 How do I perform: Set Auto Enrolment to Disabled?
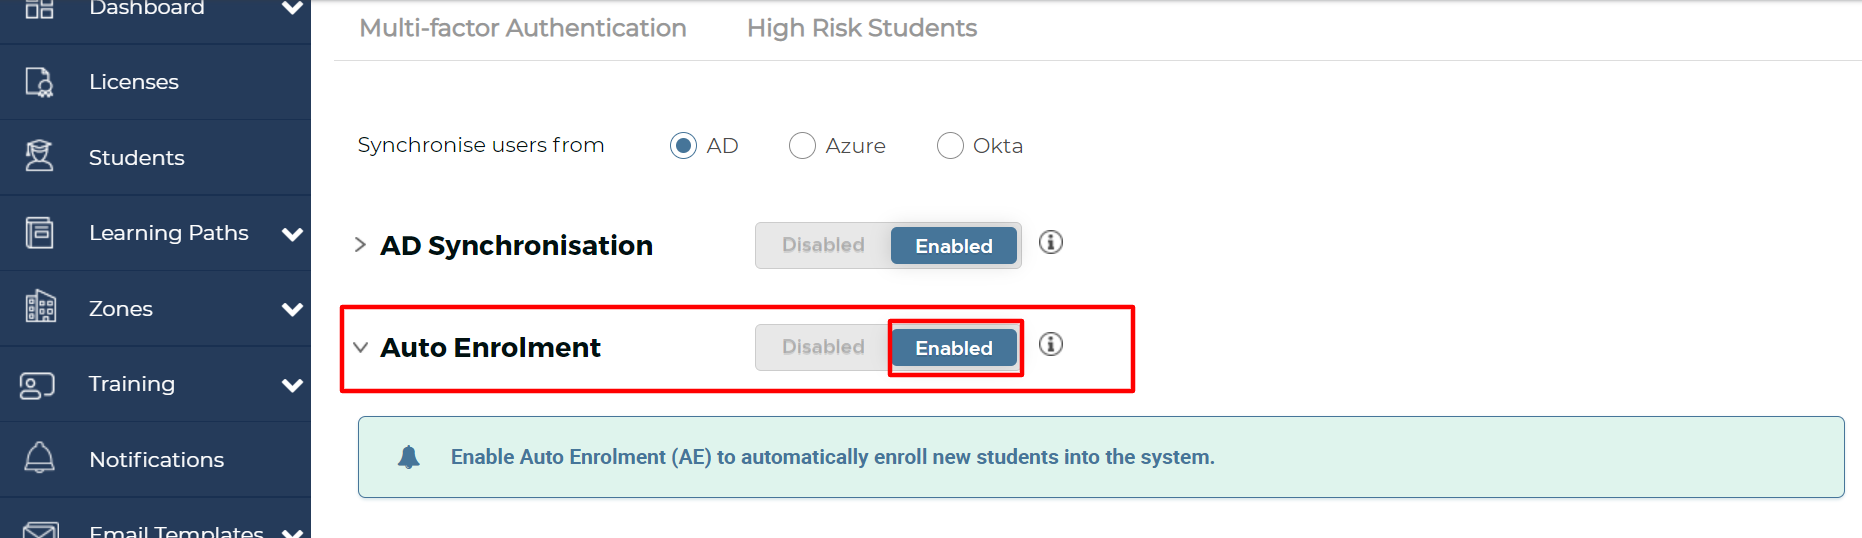[x=823, y=347]
